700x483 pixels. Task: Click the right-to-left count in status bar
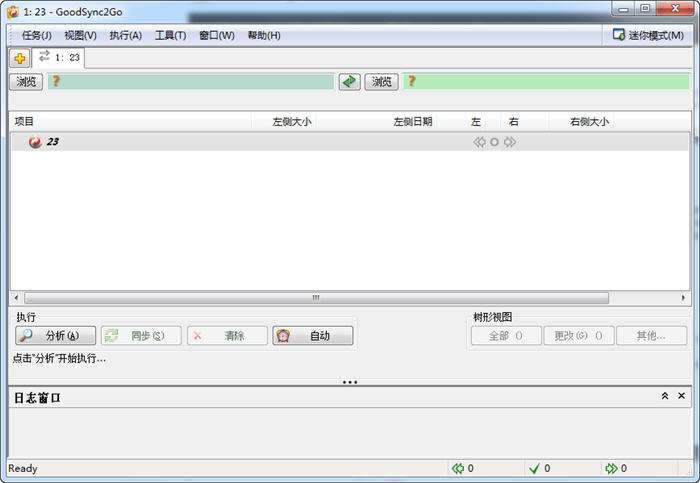(462, 468)
